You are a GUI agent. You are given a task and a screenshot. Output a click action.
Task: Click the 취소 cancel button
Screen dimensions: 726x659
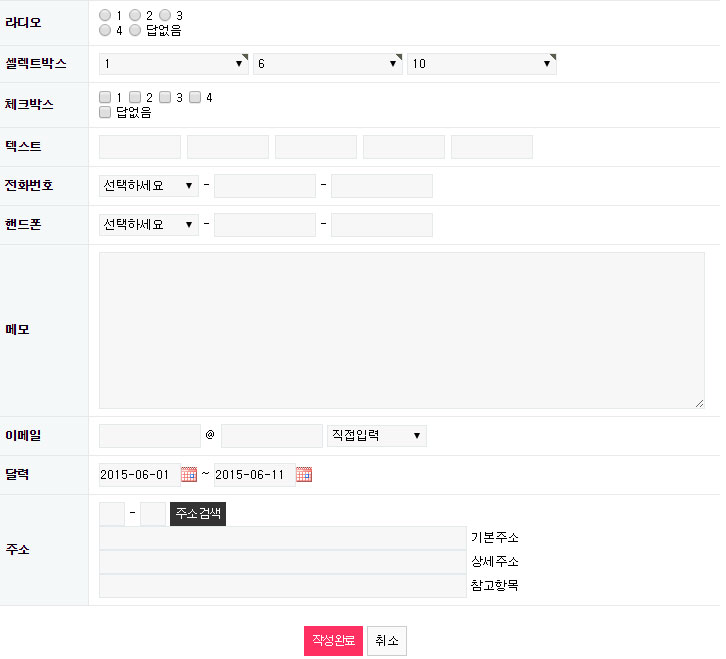[x=387, y=641]
